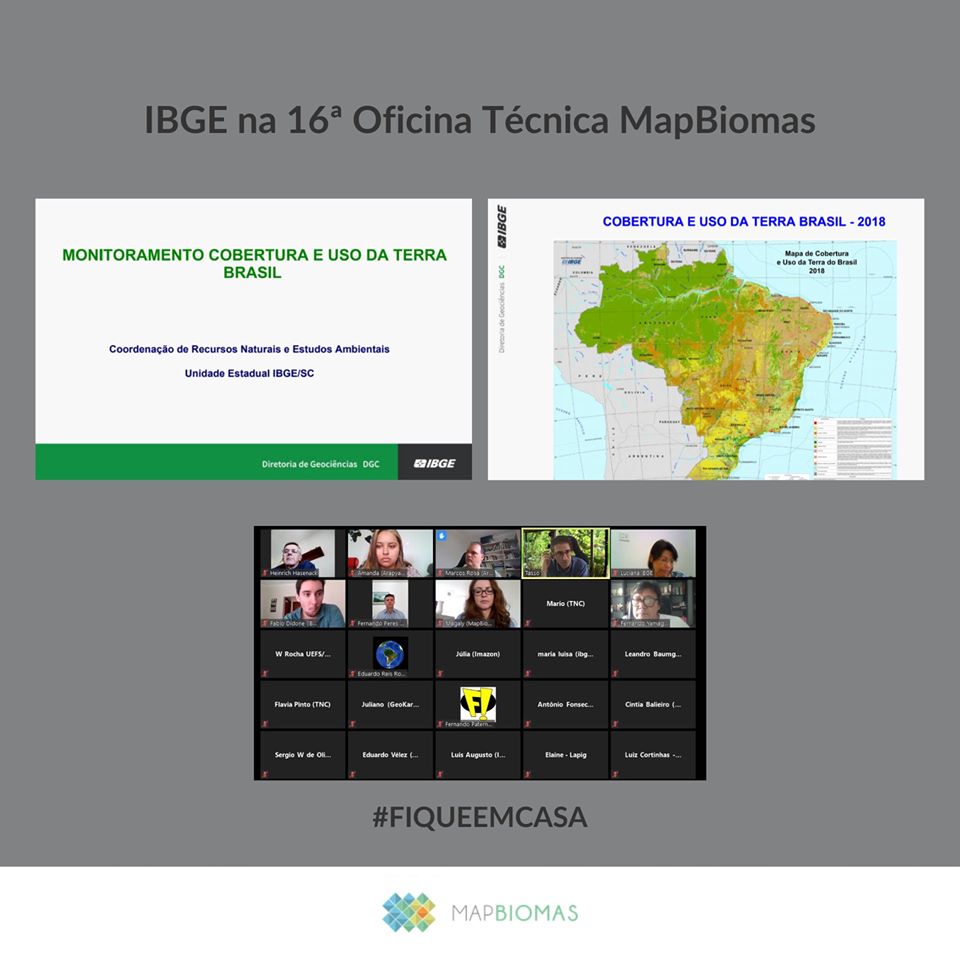Click name 'Eduardo Vélez (...'

390,755
